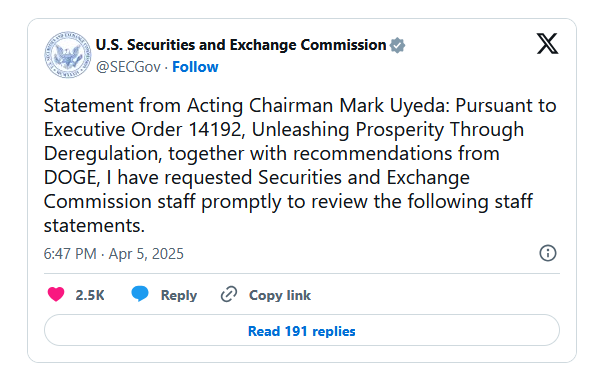The image size is (600, 380).
Task: Open the U.S. Securities and Exchange Commission profile name
Action: tap(241, 45)
